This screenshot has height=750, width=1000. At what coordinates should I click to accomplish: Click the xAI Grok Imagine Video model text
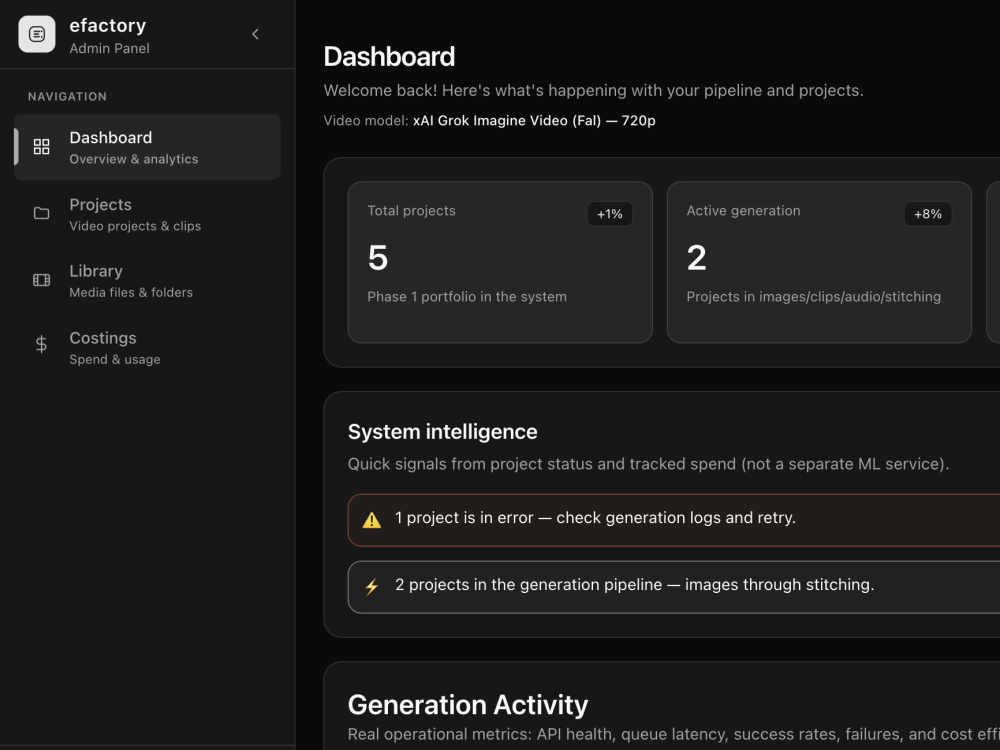(534, 121)
